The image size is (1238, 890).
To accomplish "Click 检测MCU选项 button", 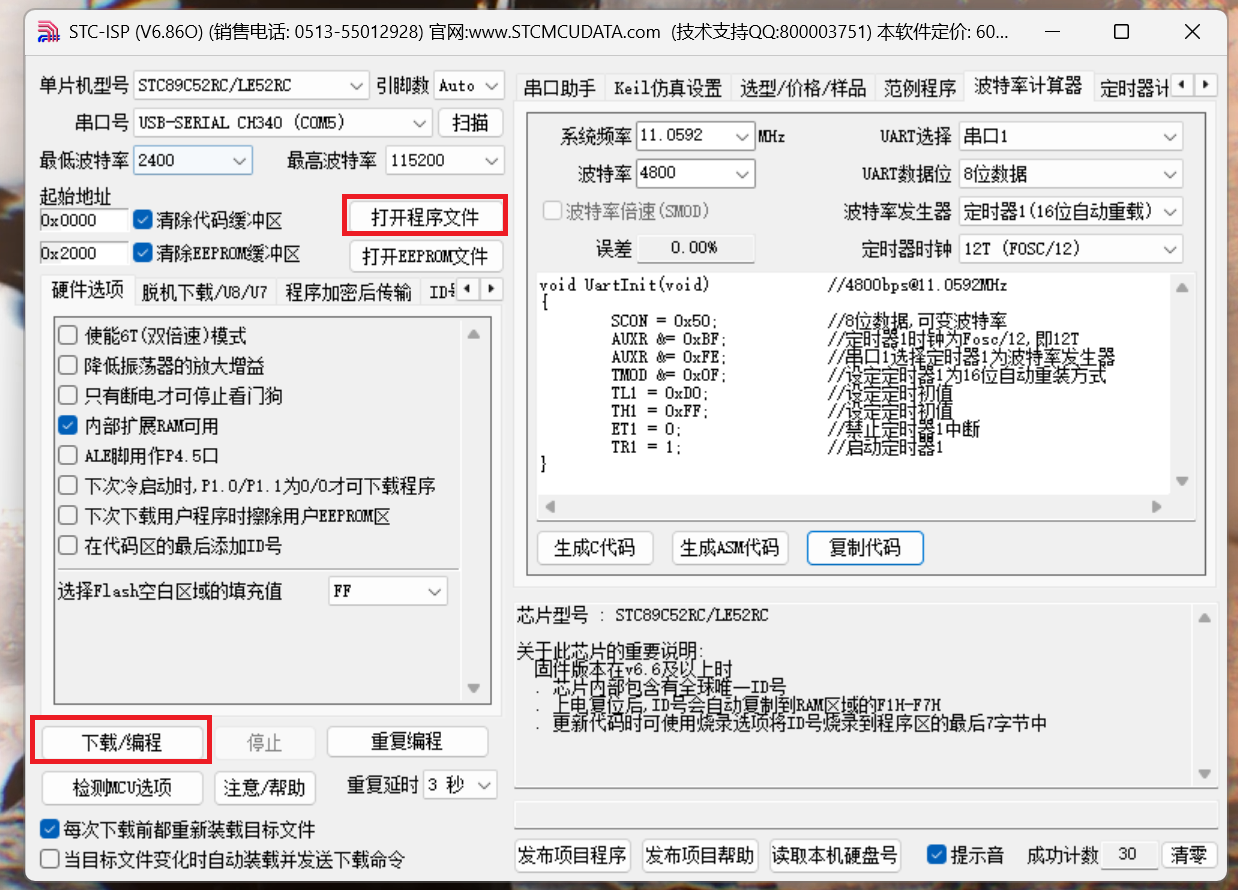I will (122, 788).
